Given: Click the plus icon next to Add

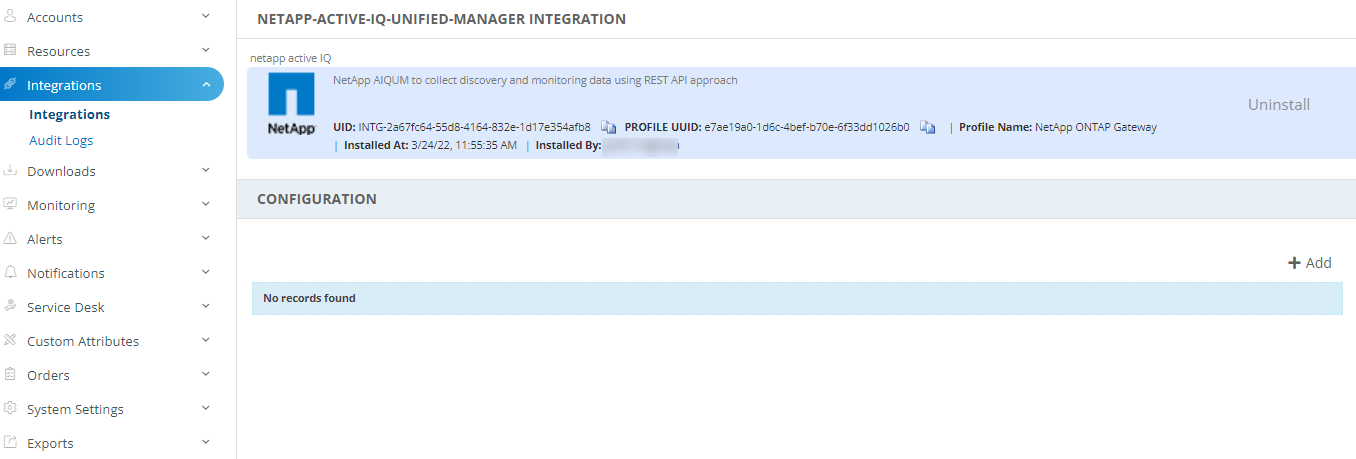Looking at the screenshot, I should 1294,263.
